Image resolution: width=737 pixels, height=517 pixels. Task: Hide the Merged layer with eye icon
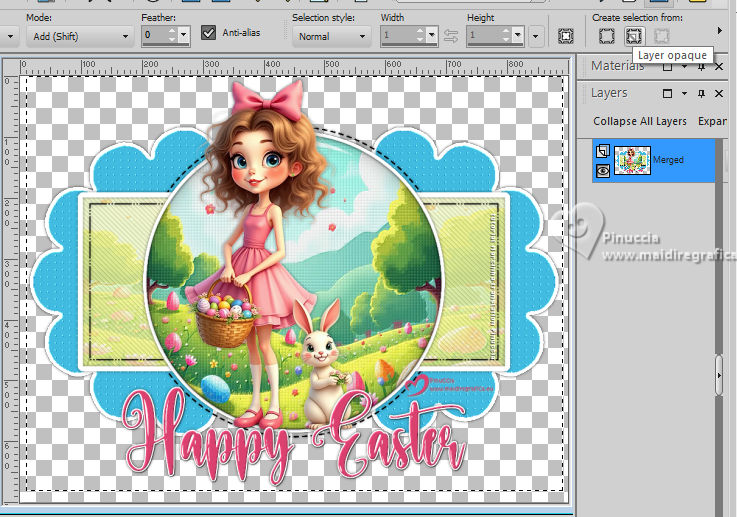pyautogui.click(x=601, y=170)
